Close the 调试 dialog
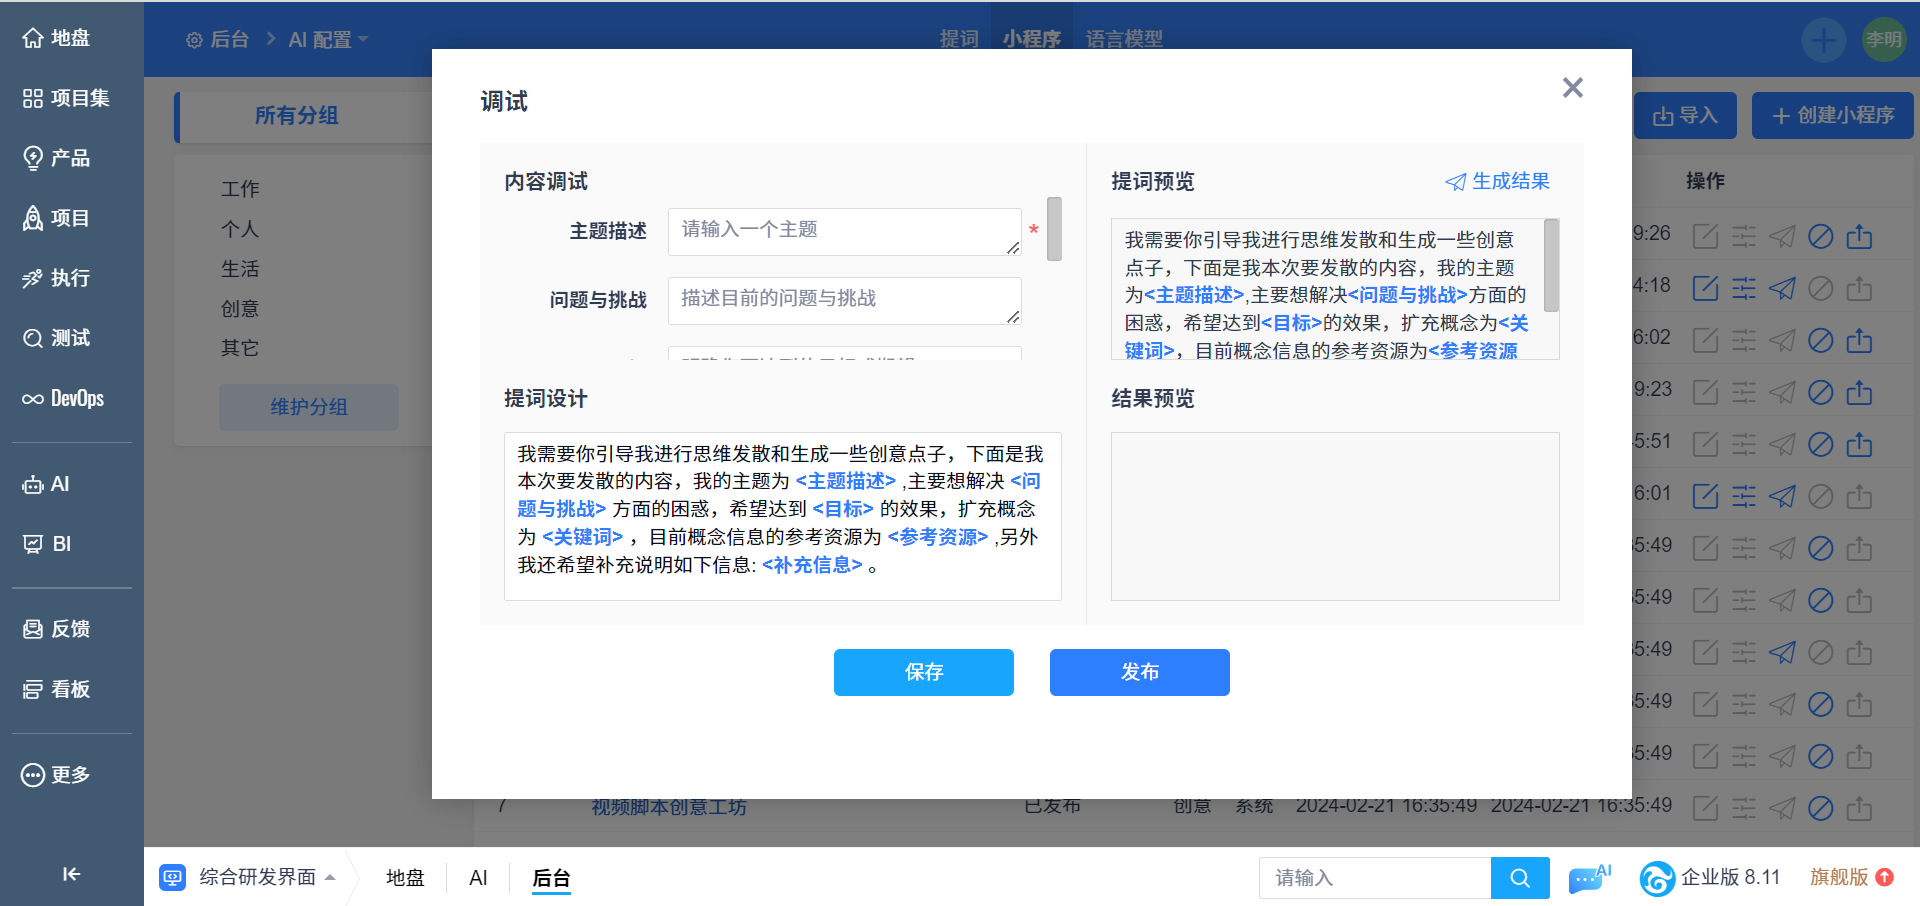1920x906 pixels. click(1572, 88)
